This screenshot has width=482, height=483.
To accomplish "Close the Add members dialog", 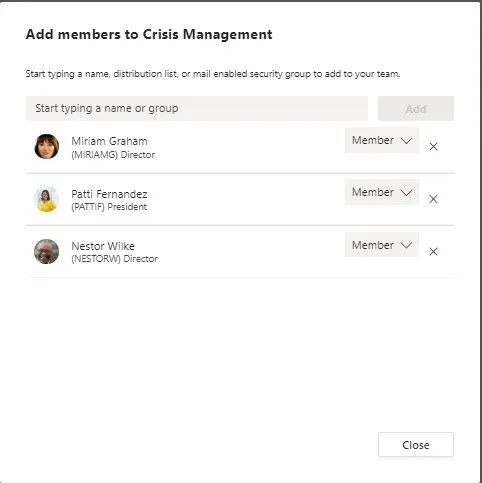I will click(416, 445).
